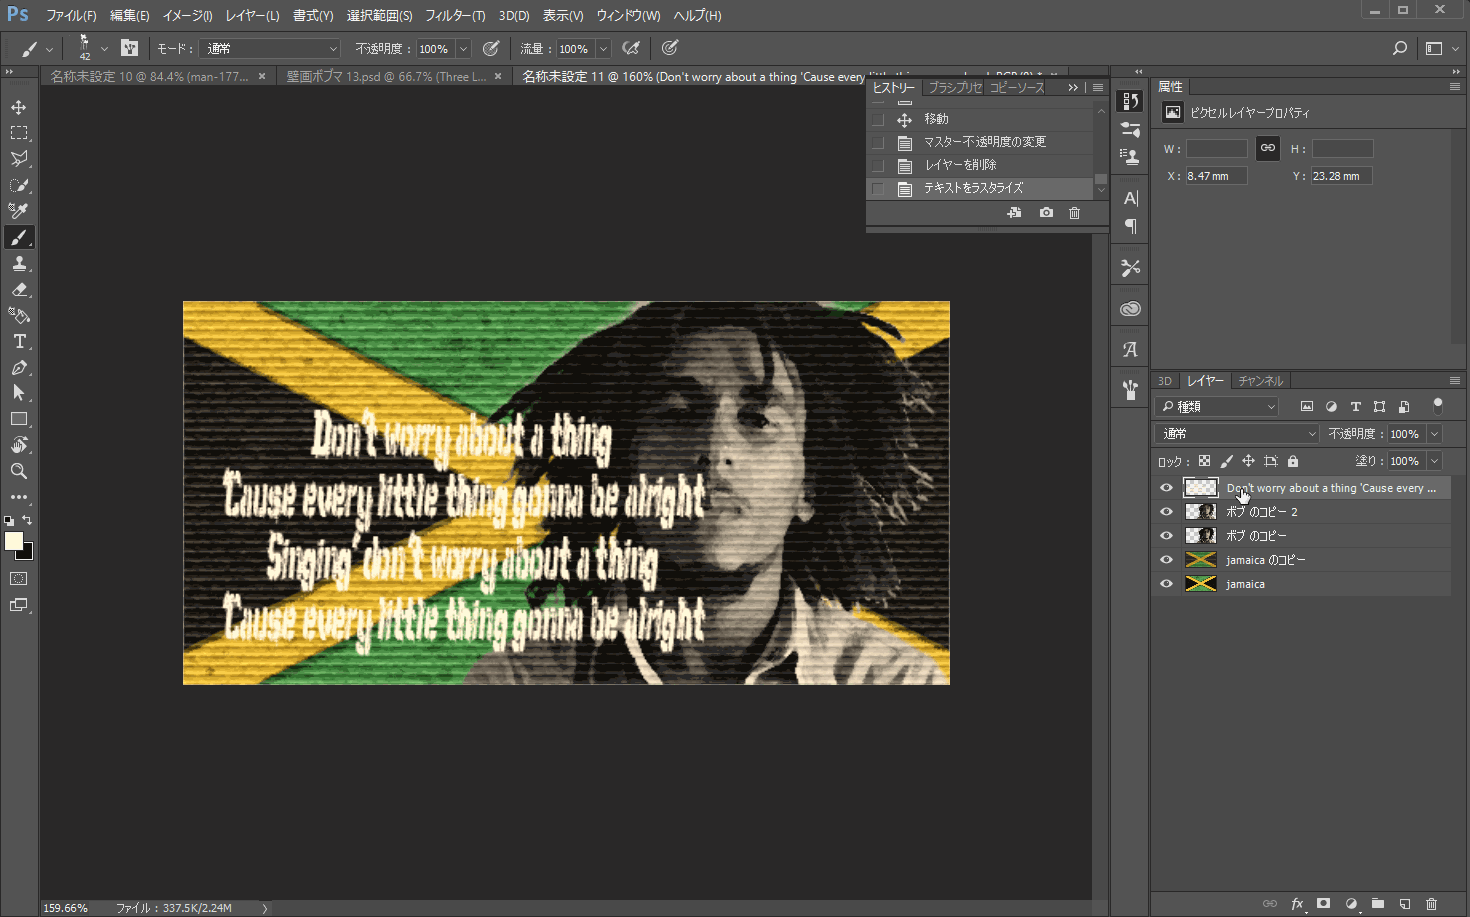Select the Rectangular Marquee tool
This screenshot has width=1470, height=917.
coord(19,133)
